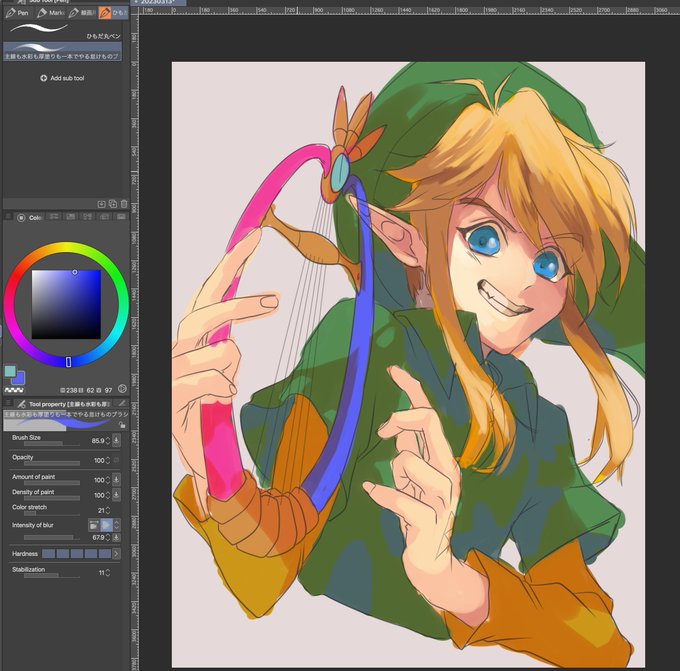Click the Opacity slider bar
The width and height of the screenshot is (680, 671).
52,463
